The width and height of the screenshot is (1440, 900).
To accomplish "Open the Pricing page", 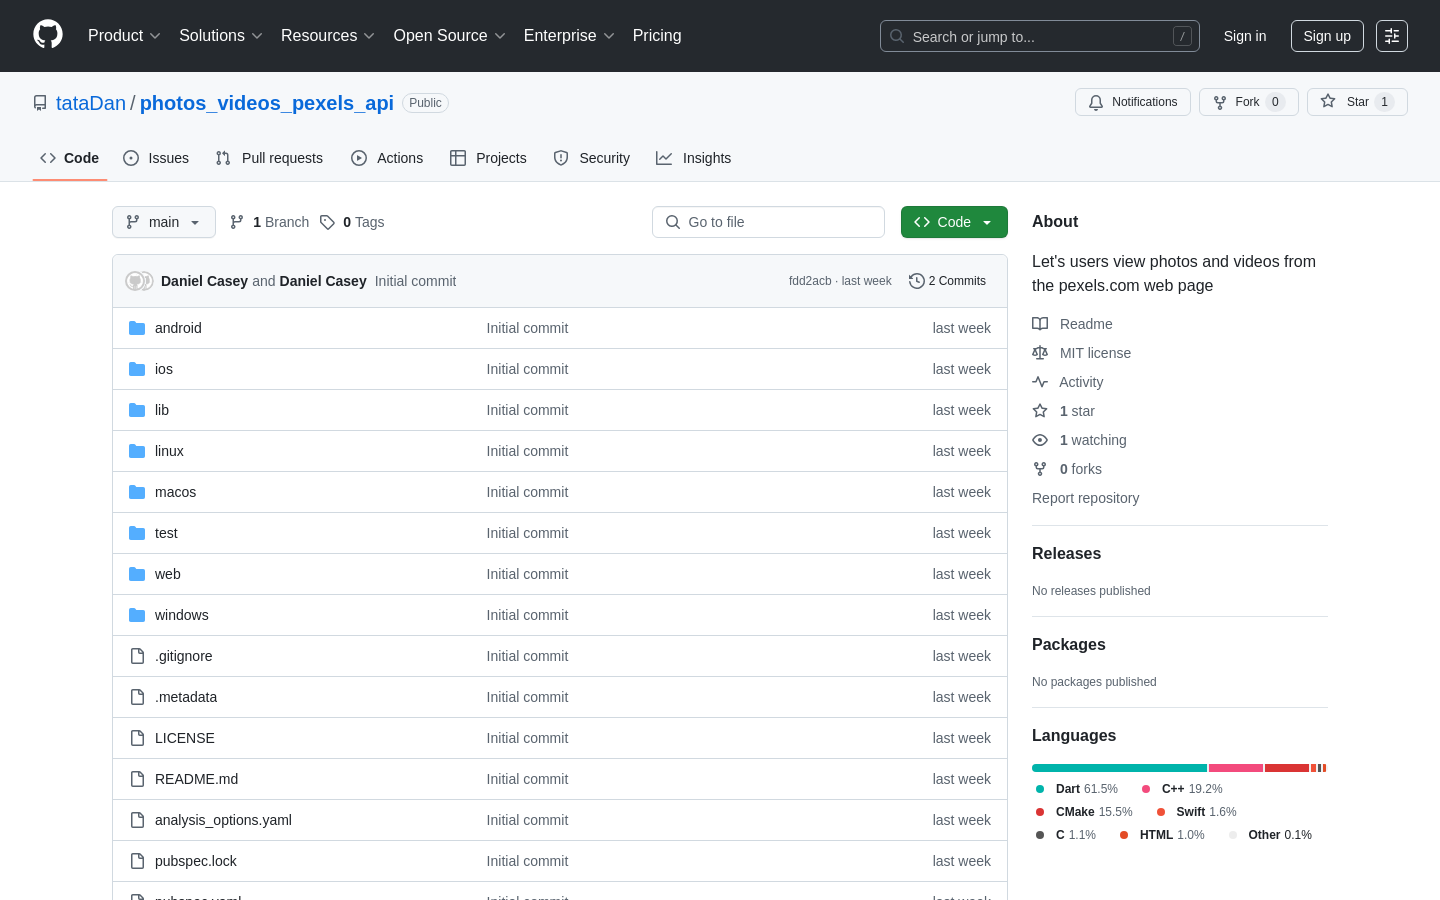I will click(657, 36).
